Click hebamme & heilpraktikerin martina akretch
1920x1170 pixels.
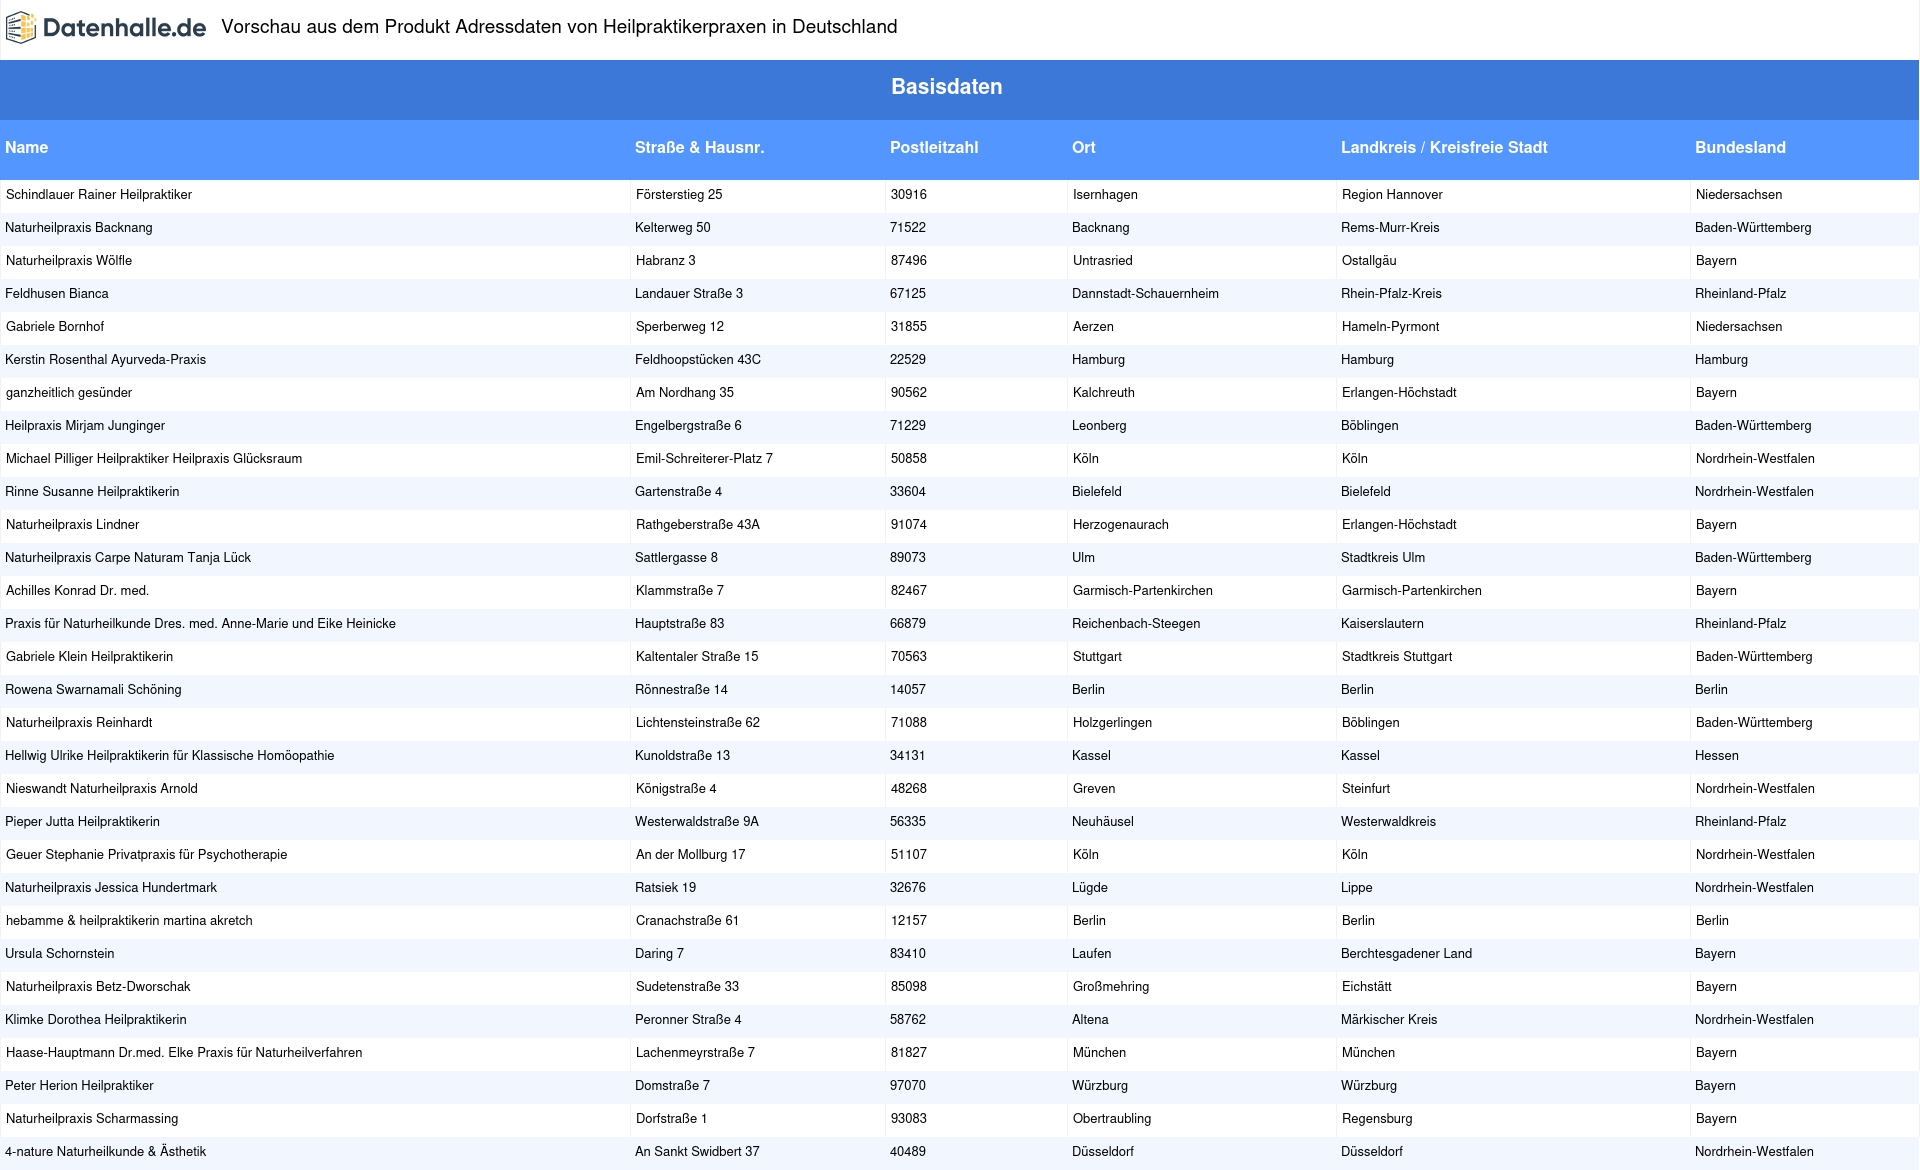point(129,921)
